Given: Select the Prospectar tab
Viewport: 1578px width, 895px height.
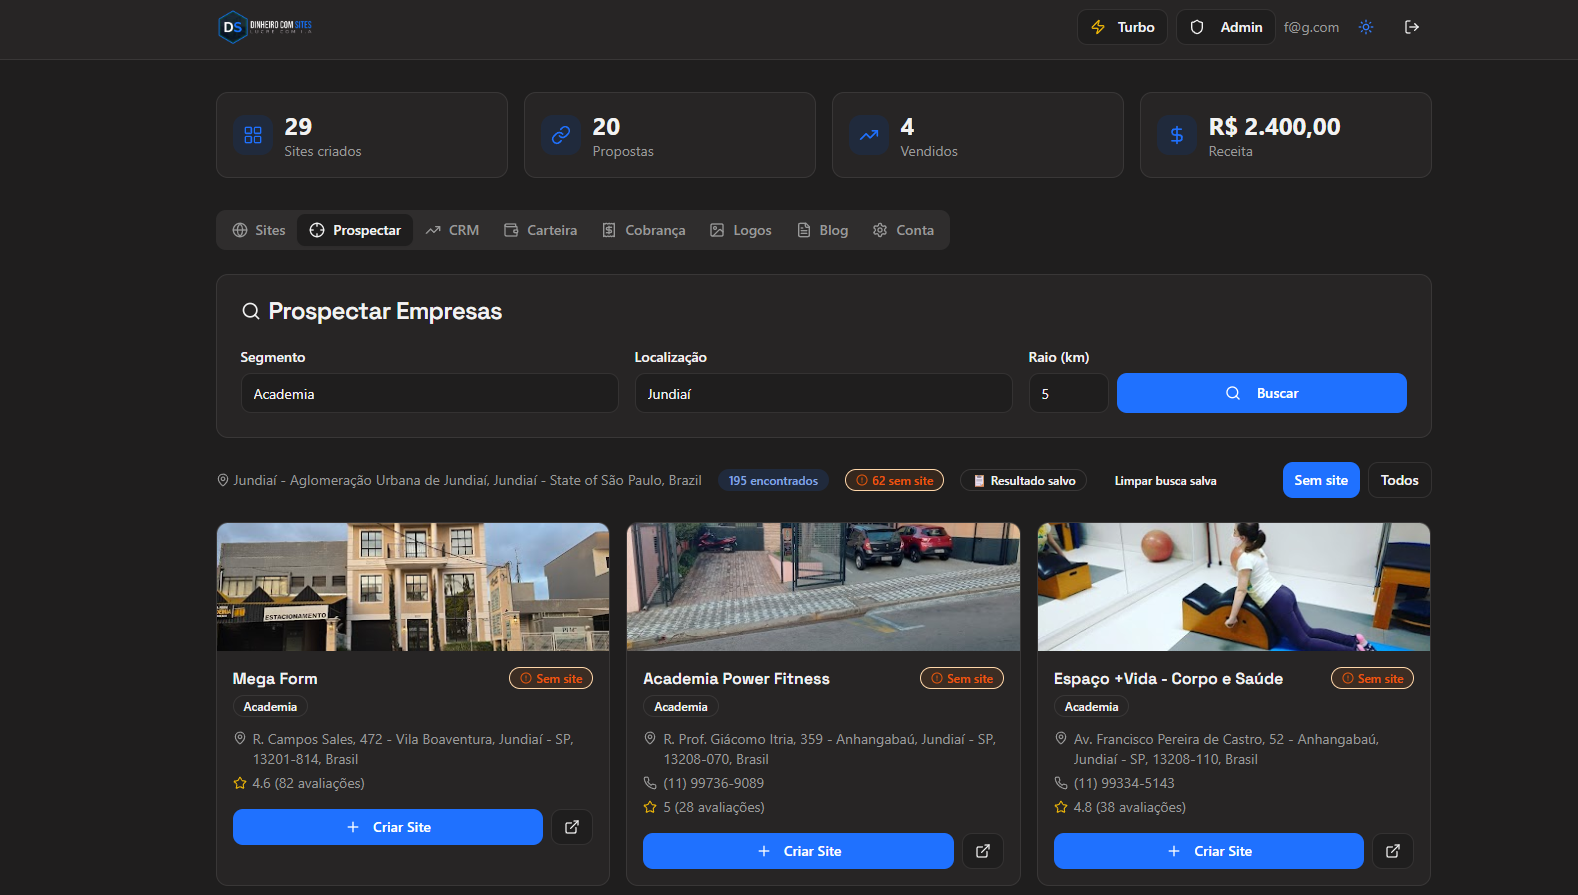Looking at the screenshot, I should click(355, 230).
